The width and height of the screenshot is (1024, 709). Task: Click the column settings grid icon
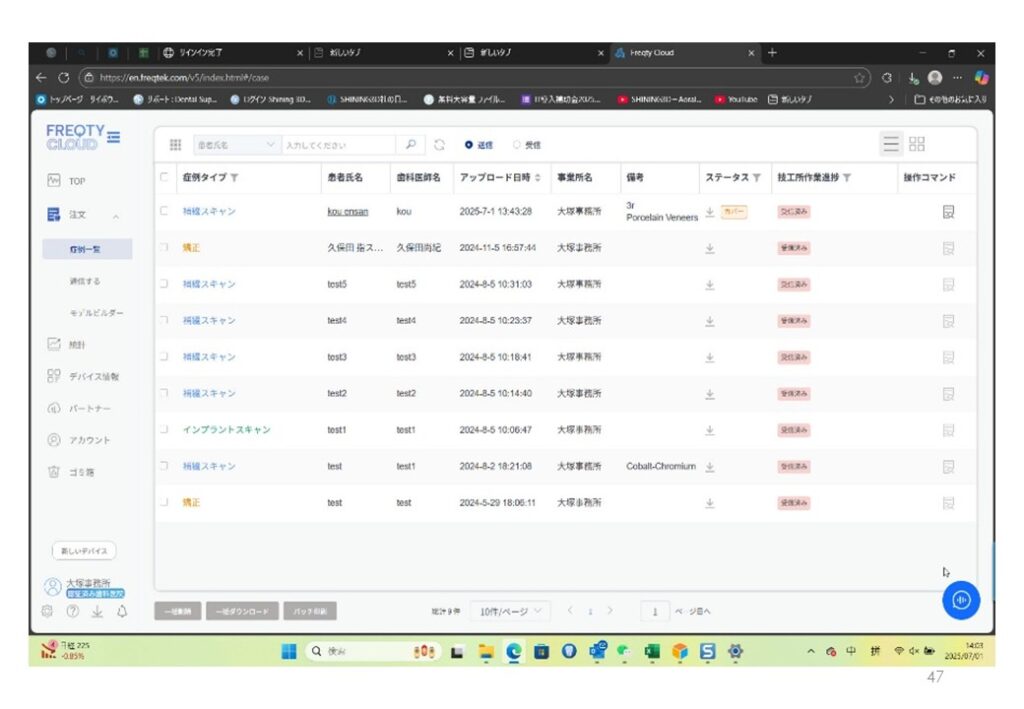[175, 145]
